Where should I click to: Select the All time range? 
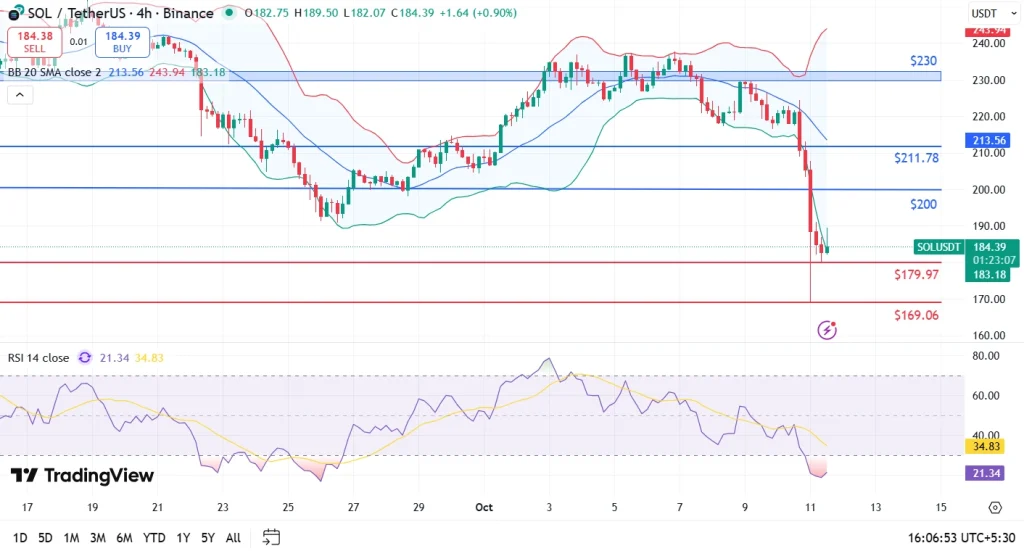click(x=233, y=537)
